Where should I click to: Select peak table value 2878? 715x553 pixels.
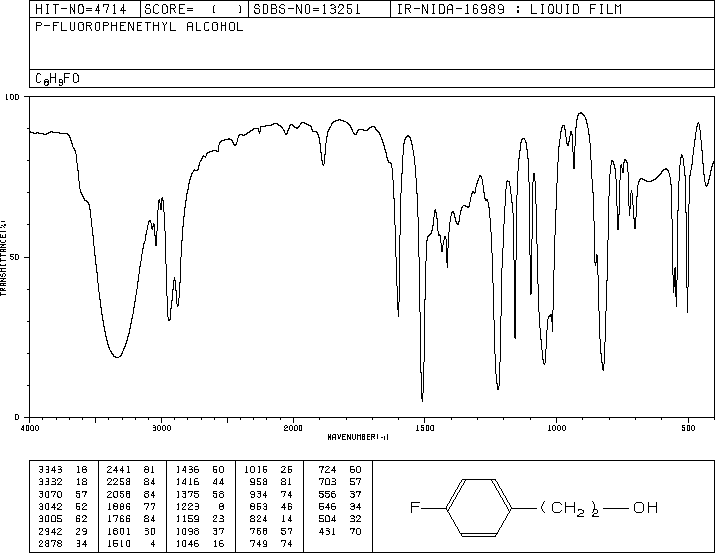[x=50, y=544]
